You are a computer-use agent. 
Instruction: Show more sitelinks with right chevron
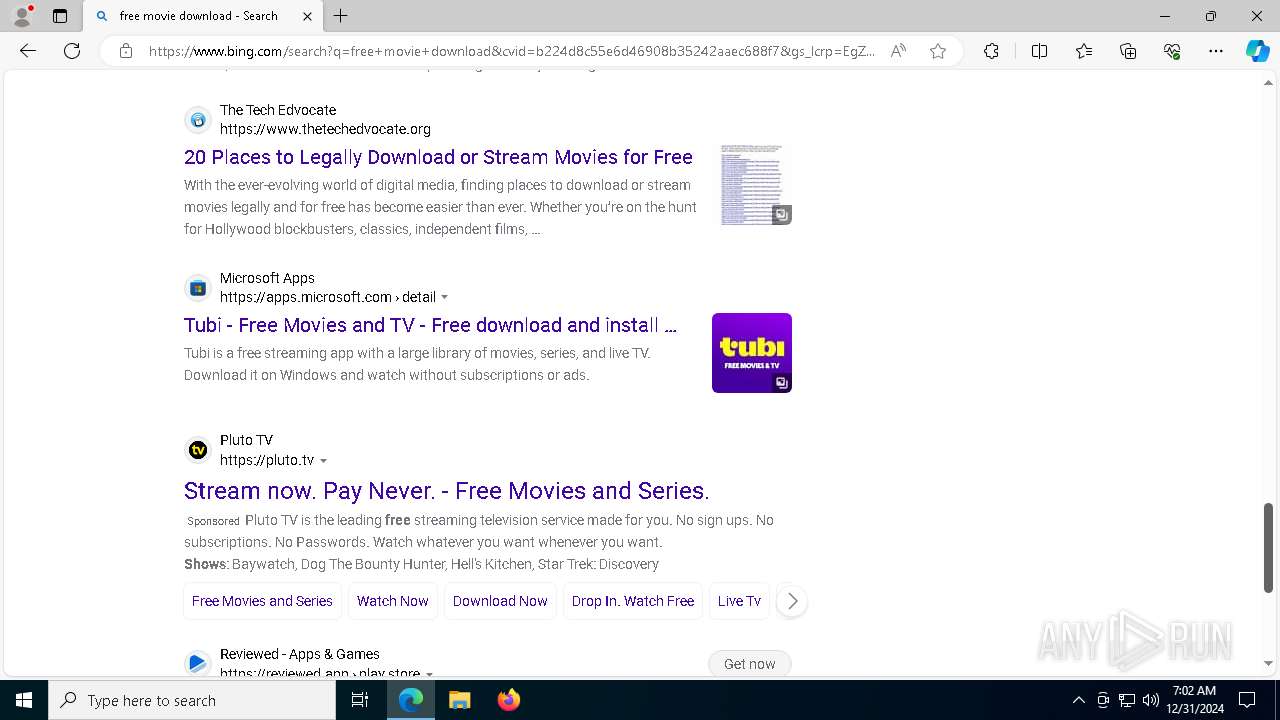[x=792, y=601]
